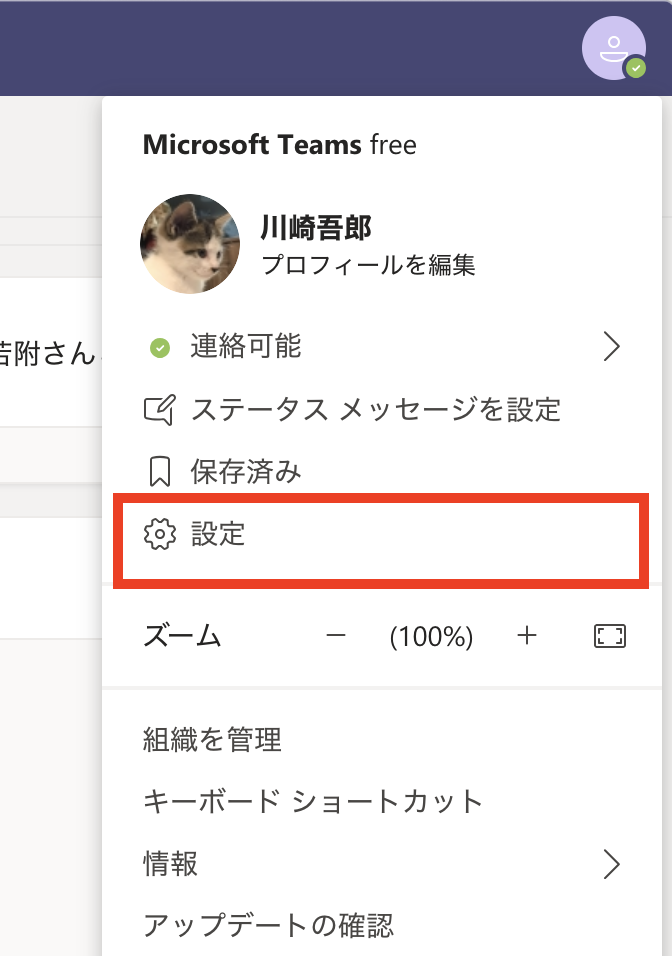Zoom in with the plus icon
Image resolution: width=672 pixels, height=956 pixels.
coord(527,636)
